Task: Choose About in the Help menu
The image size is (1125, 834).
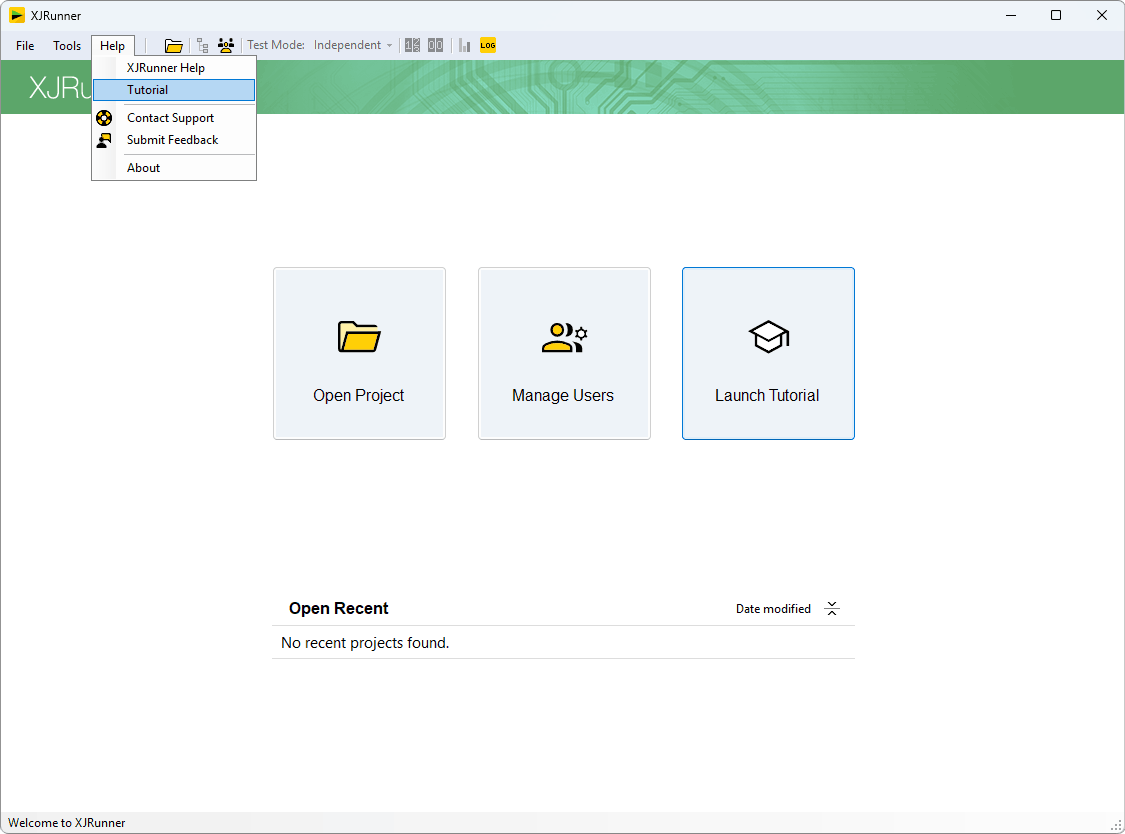Action: coord(143,168)
